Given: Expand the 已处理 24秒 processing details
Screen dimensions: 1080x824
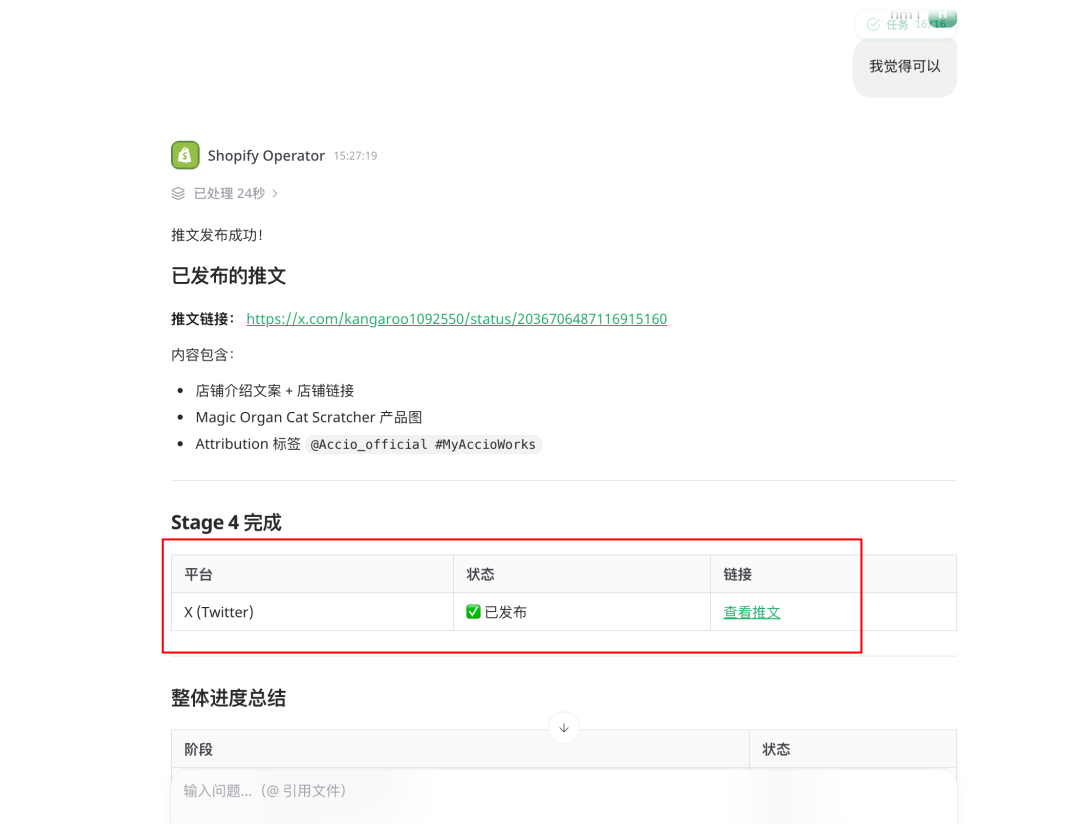Looking at the screenshot, I should click(x=230, y=193).
